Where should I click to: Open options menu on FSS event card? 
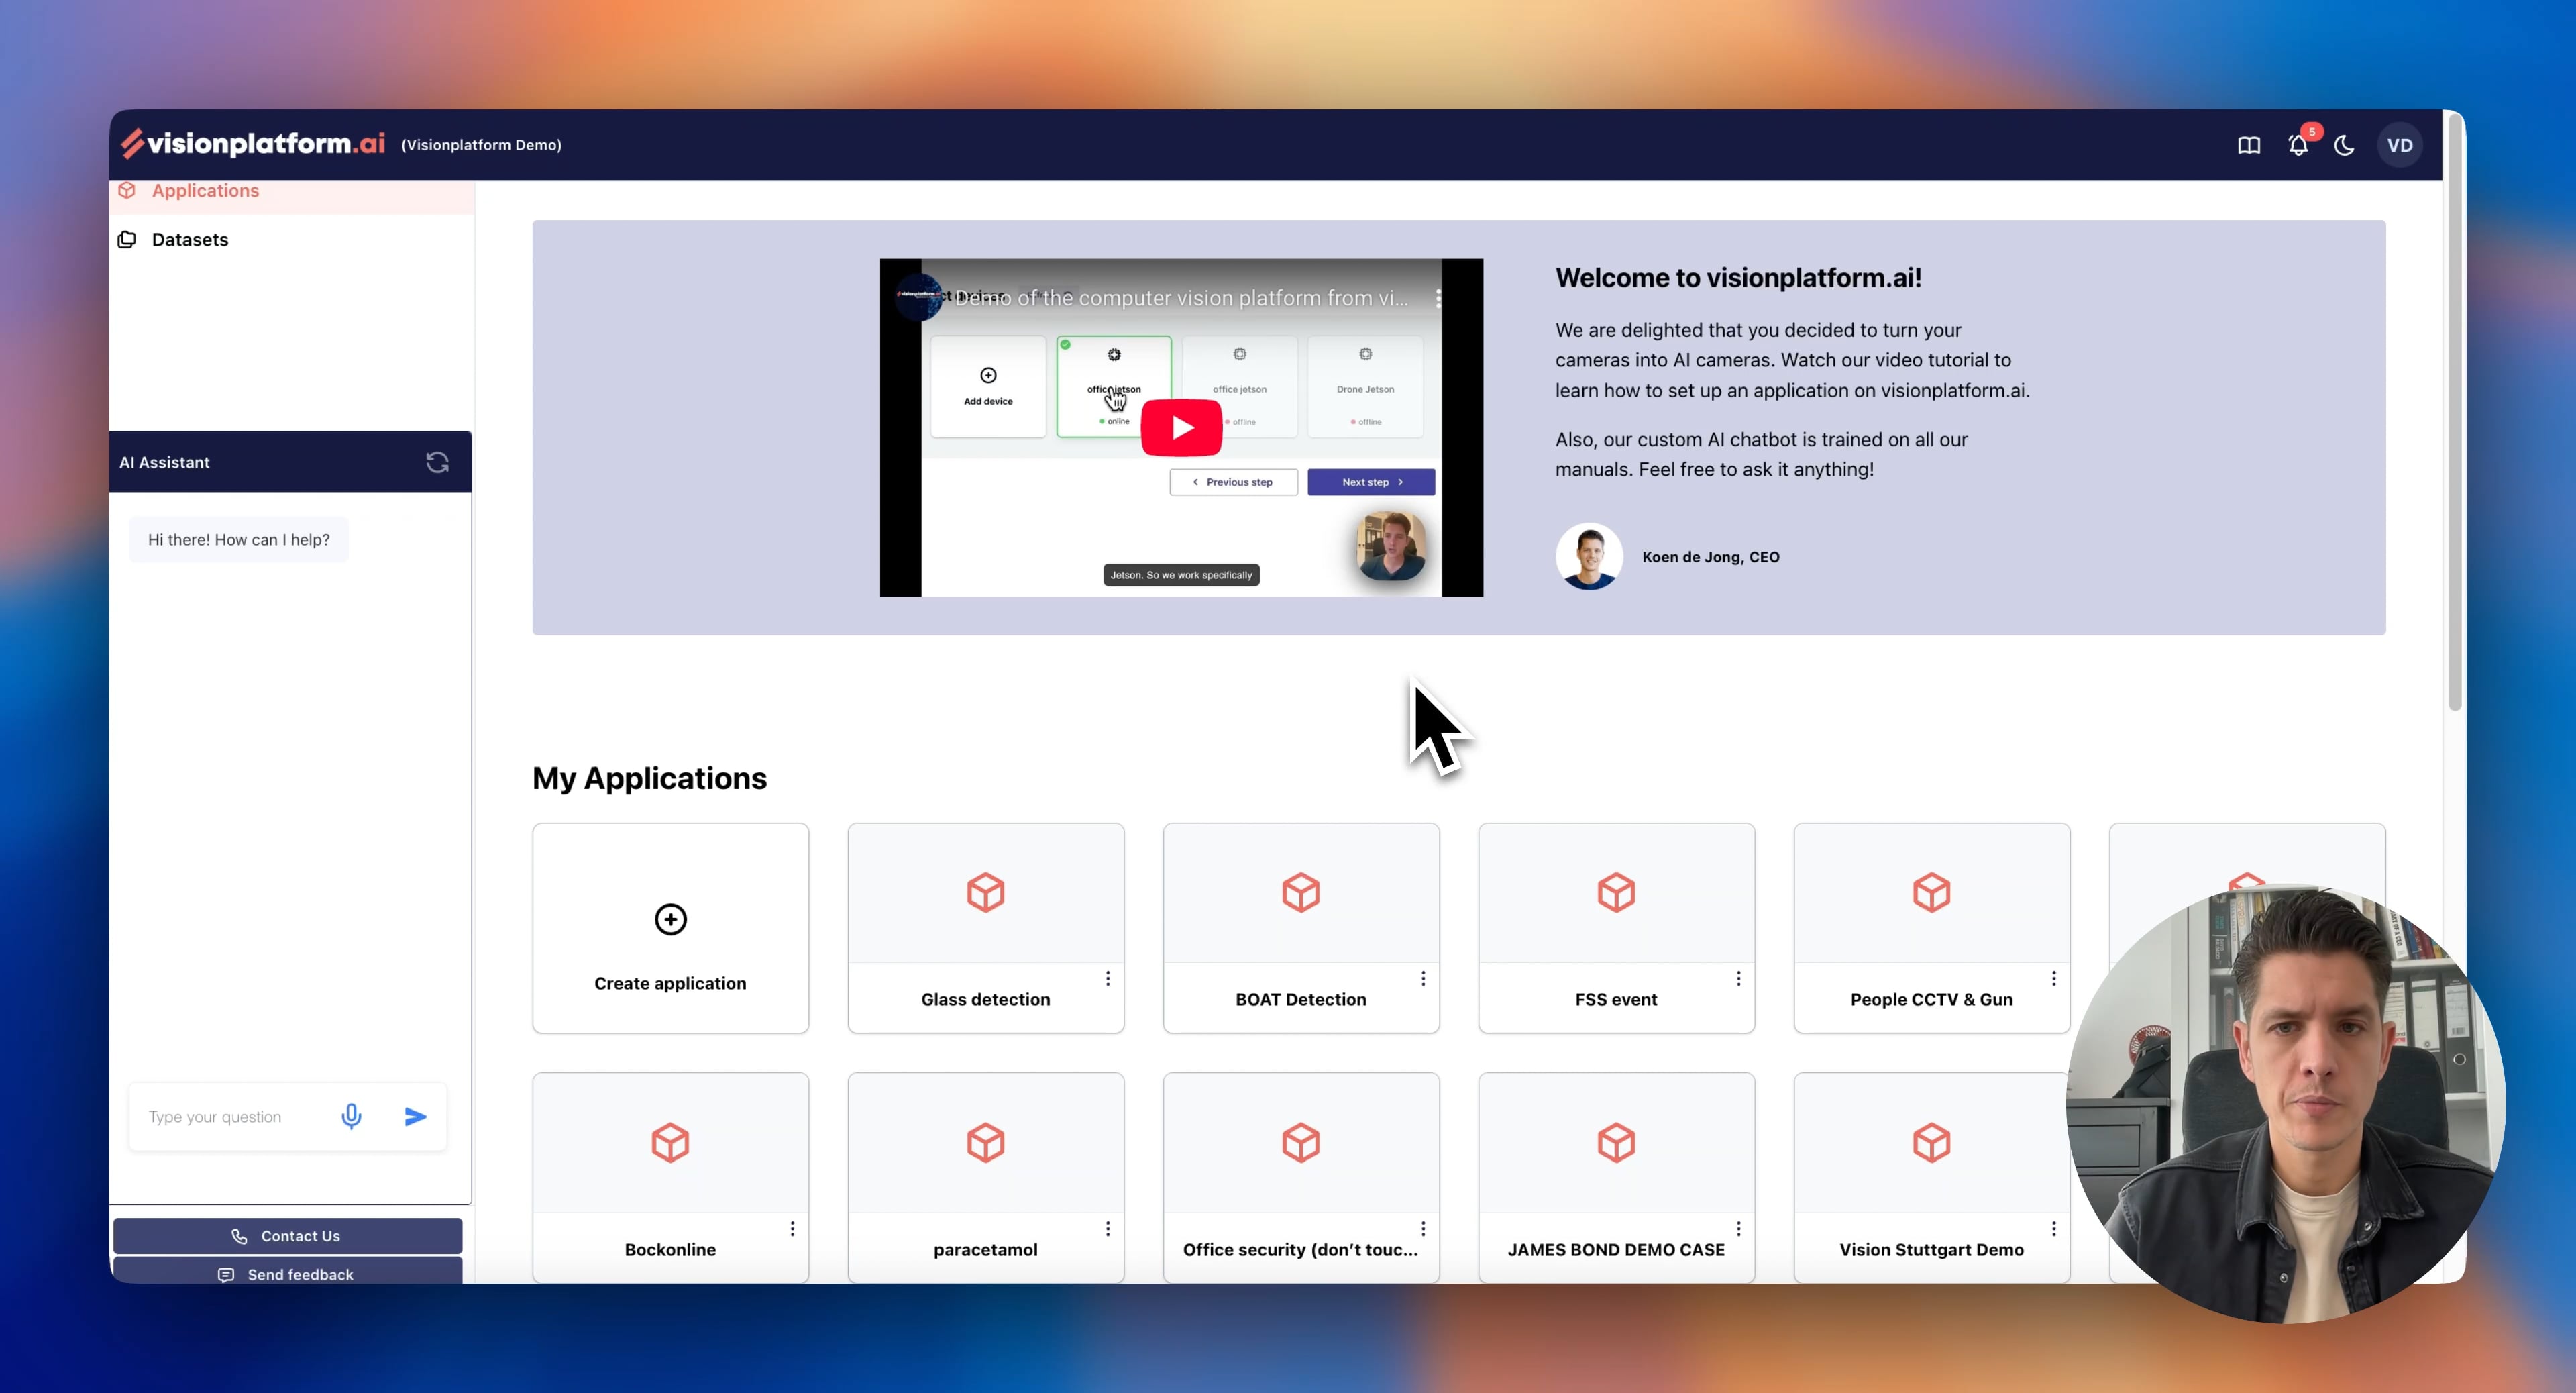point(1738,979)
